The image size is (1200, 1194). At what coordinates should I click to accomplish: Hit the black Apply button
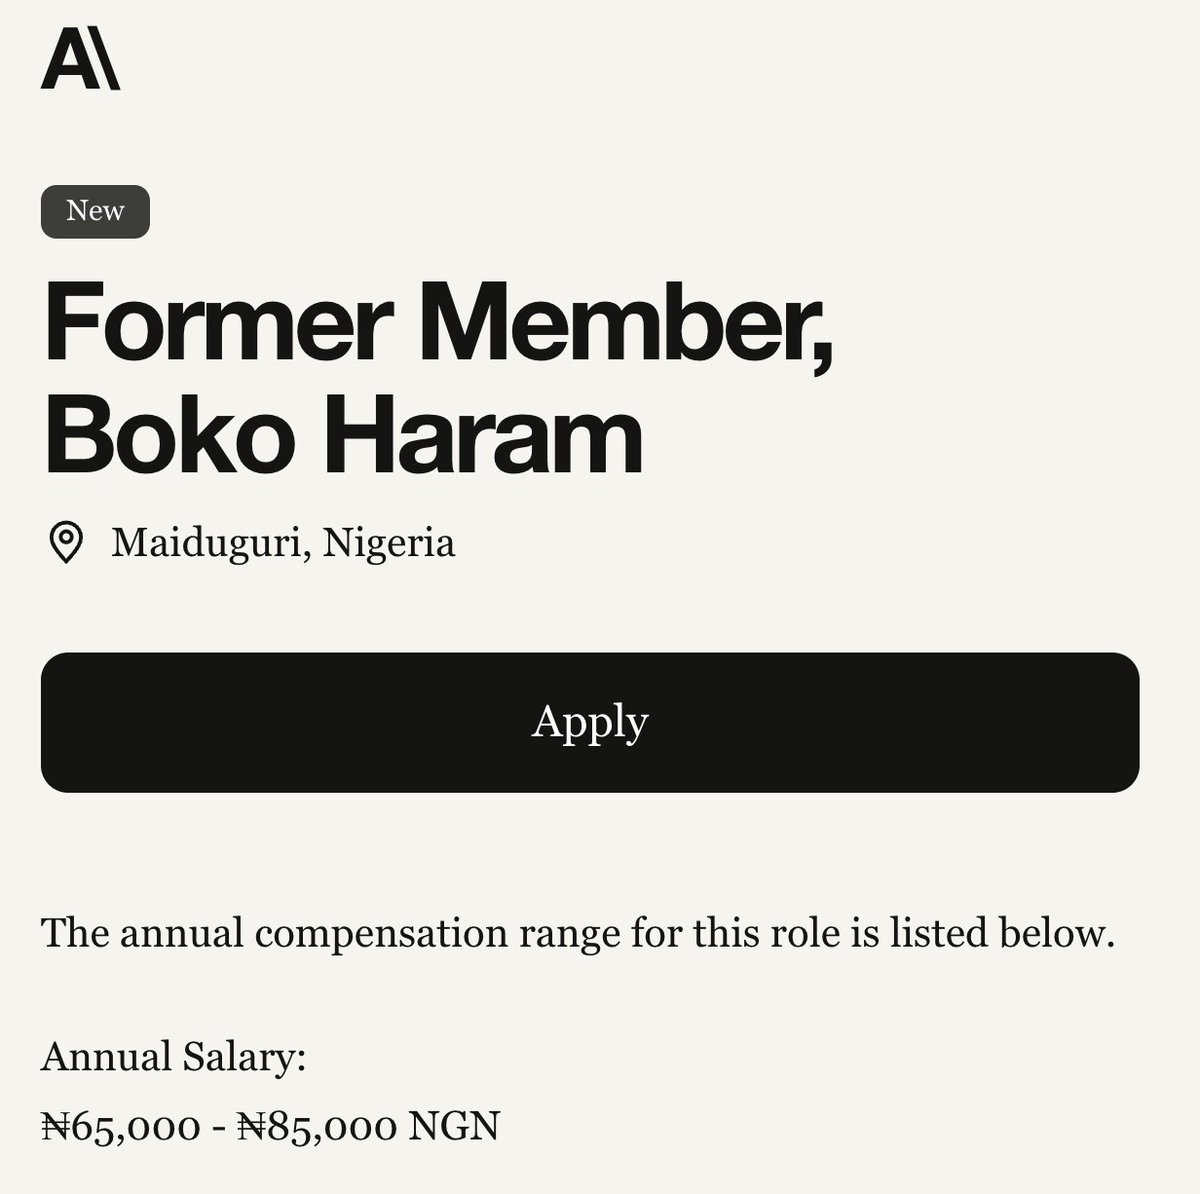click(x=590, y=722)
